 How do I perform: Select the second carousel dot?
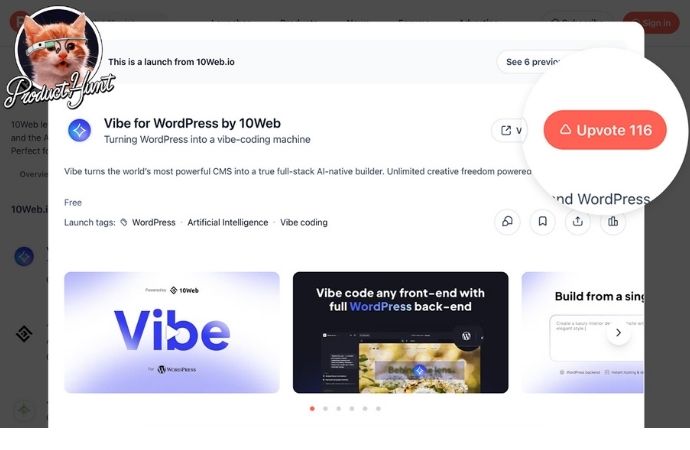point(325,409)
